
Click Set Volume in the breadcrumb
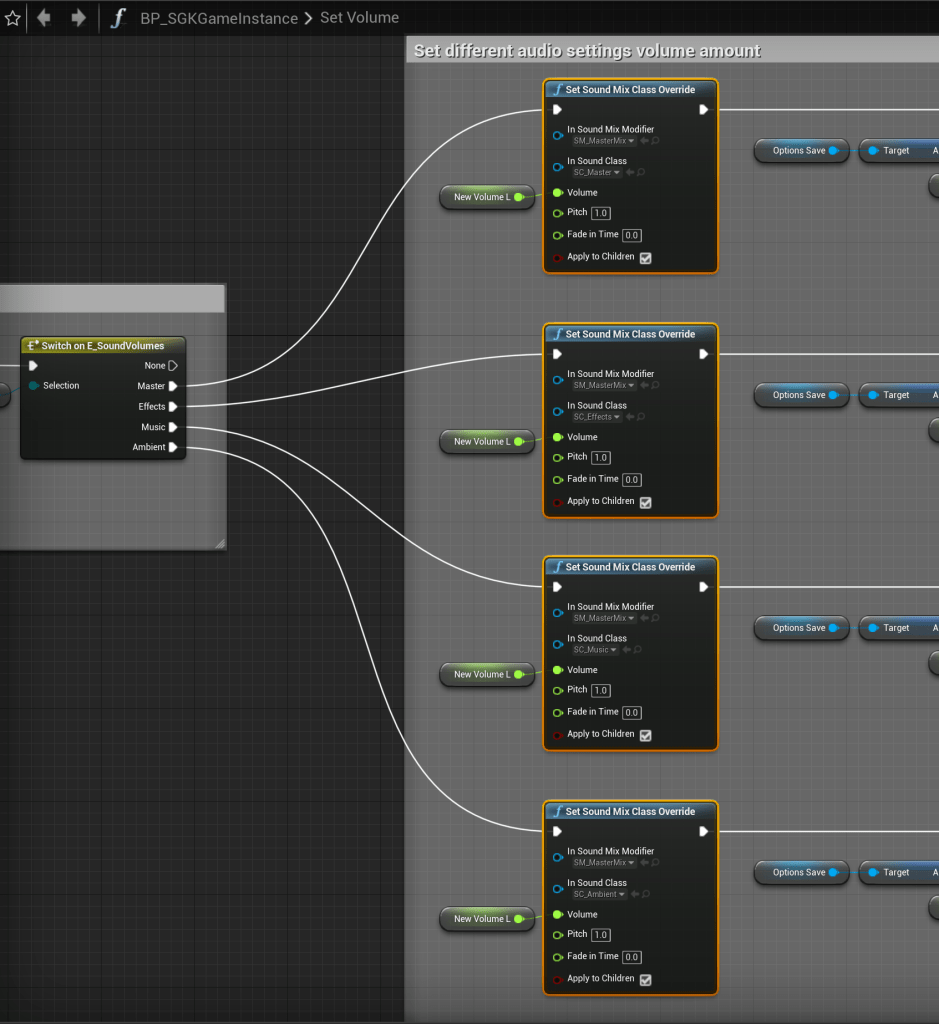[x=359, y=18]
